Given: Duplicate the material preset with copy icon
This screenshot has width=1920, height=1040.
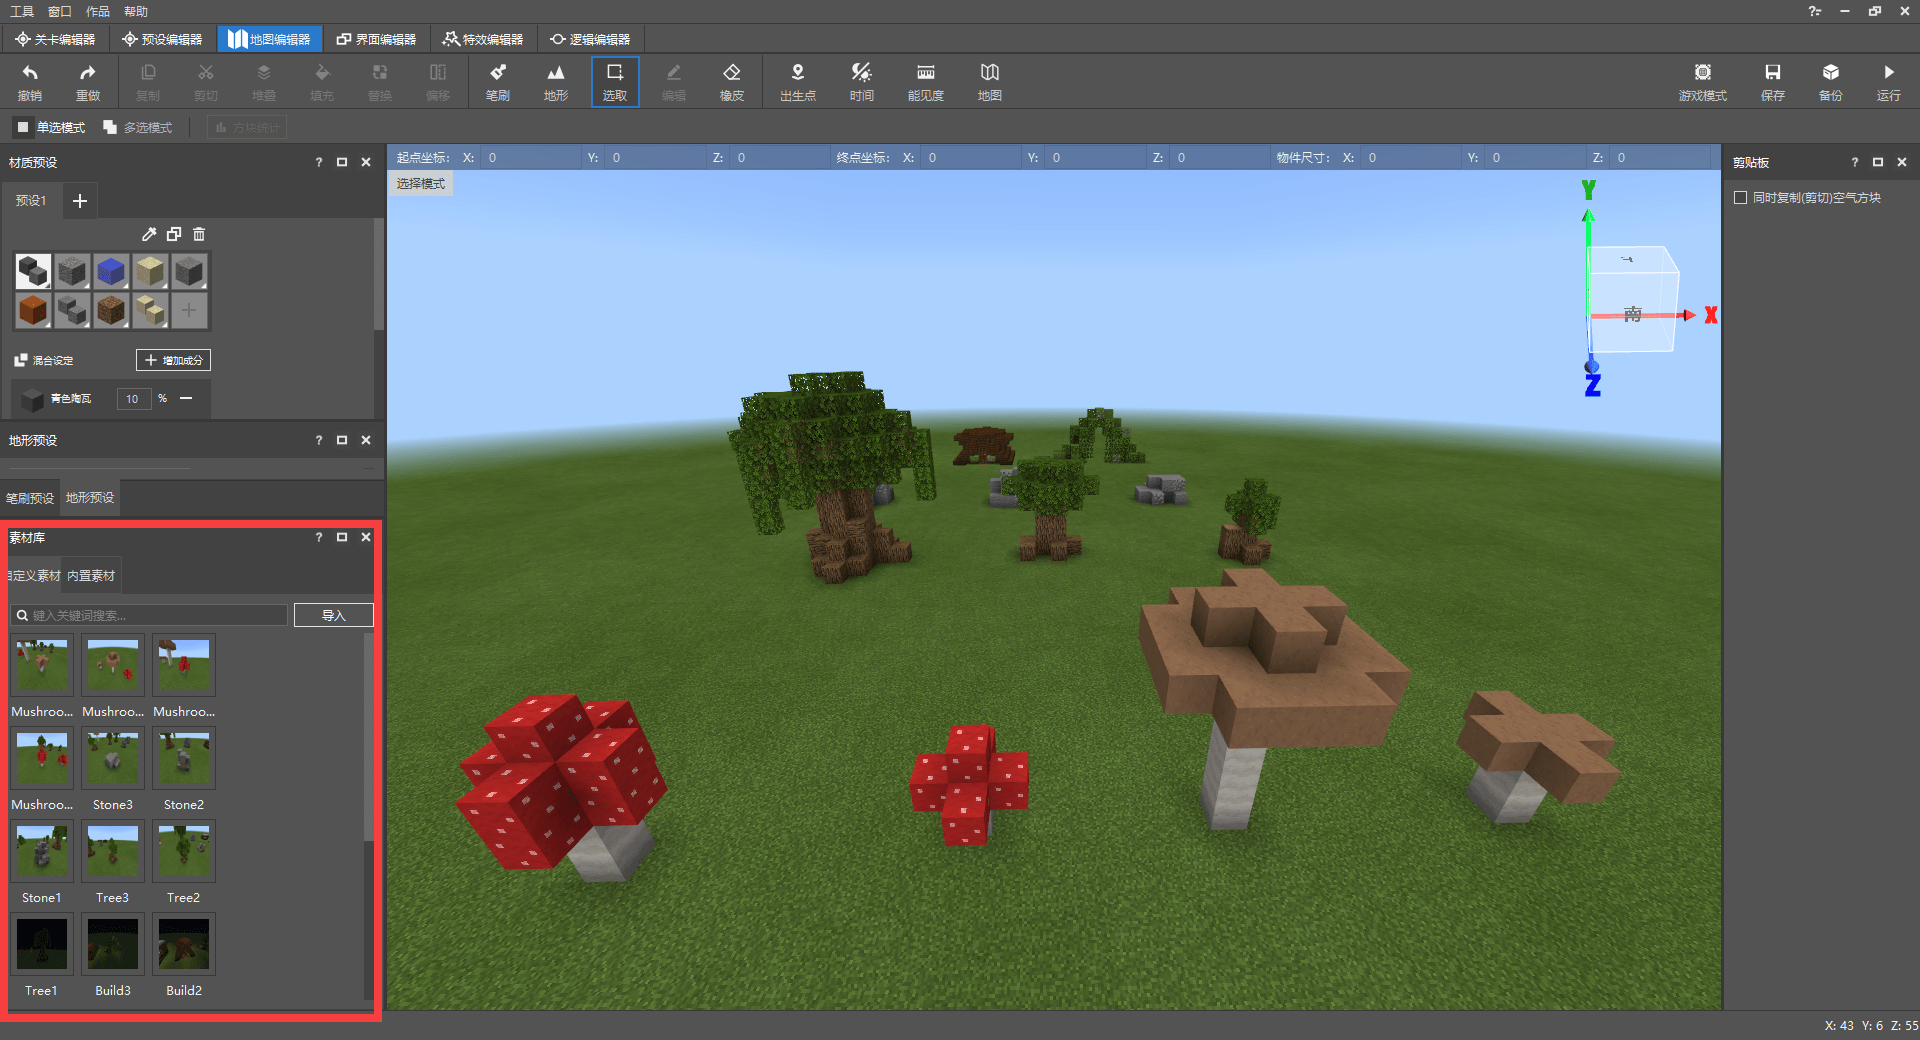Looking at the screenshot, I should pyautogui.click(x=174, y=234).
